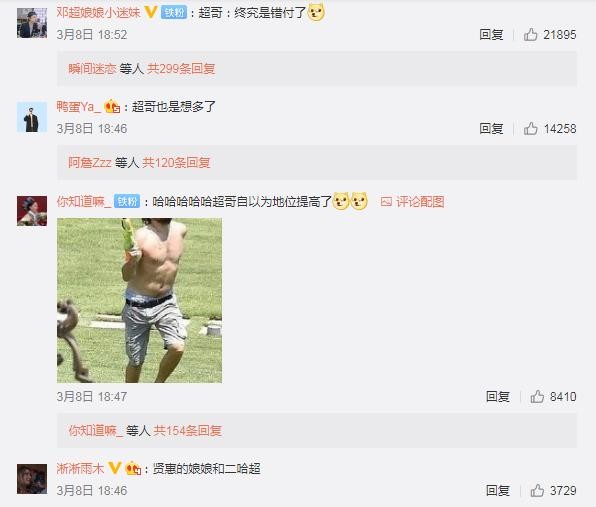This screenshot has width=596, height=507.
Task: Open the 瞬间迷恋 user profile link
Action: click(92, 69)
